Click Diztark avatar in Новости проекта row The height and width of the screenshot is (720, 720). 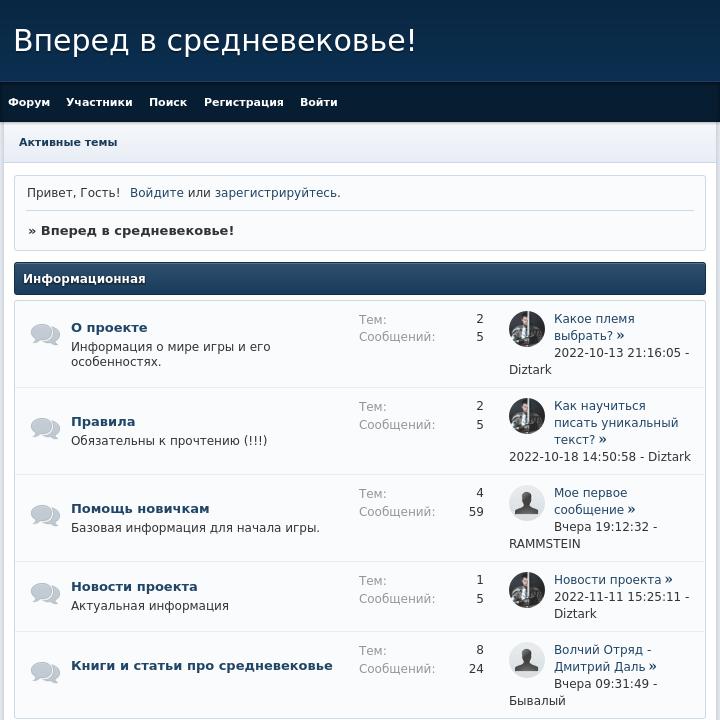pyautogui.click(x=527, y=590)
